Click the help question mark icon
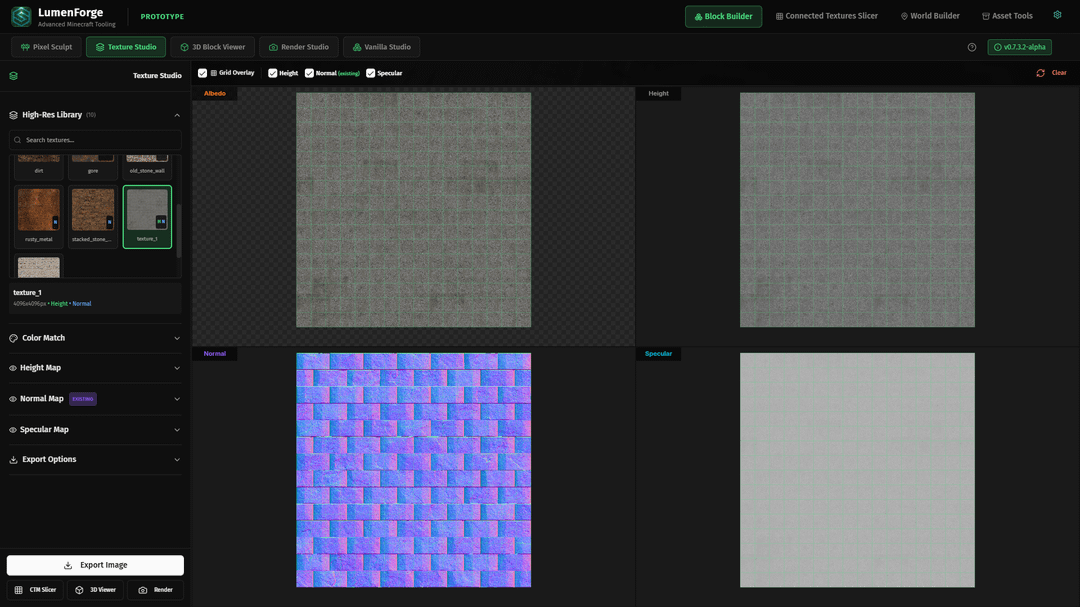 [972, 47]
